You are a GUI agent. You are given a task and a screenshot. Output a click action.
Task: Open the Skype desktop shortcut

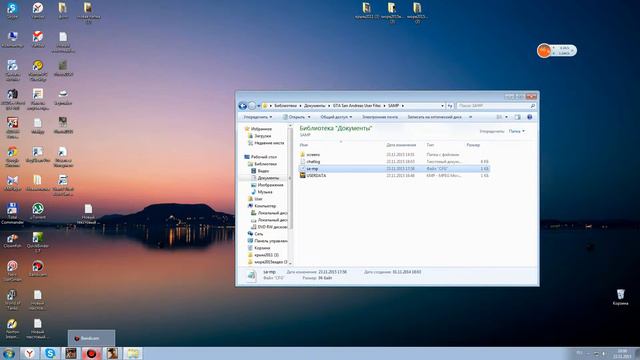click(x=12, y=11)
